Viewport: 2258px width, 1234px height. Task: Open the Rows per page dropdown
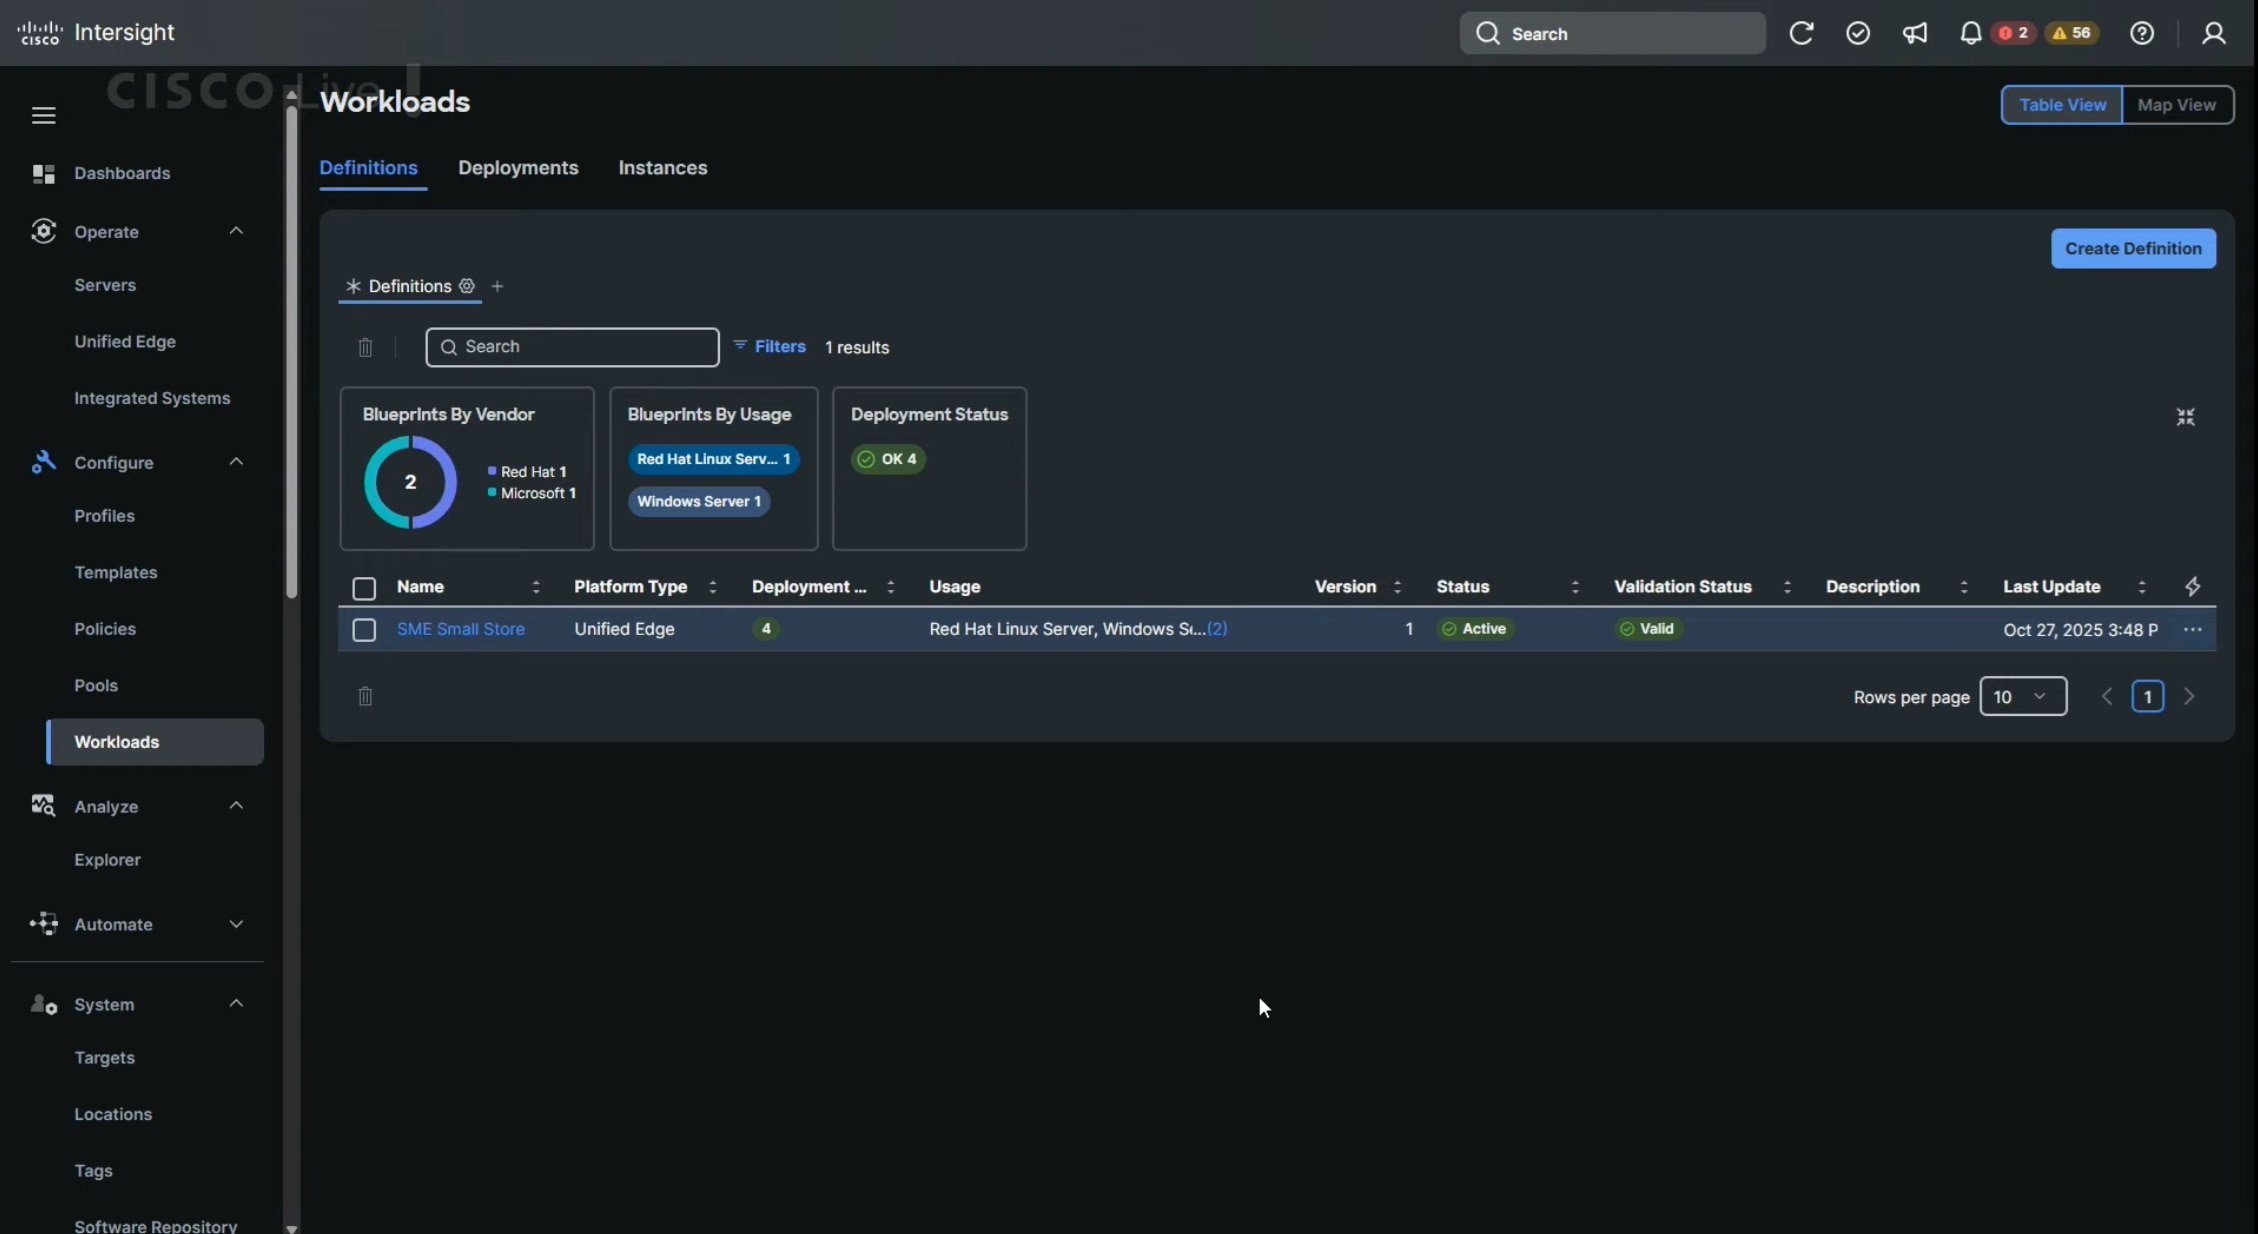tap(2022, 696)
